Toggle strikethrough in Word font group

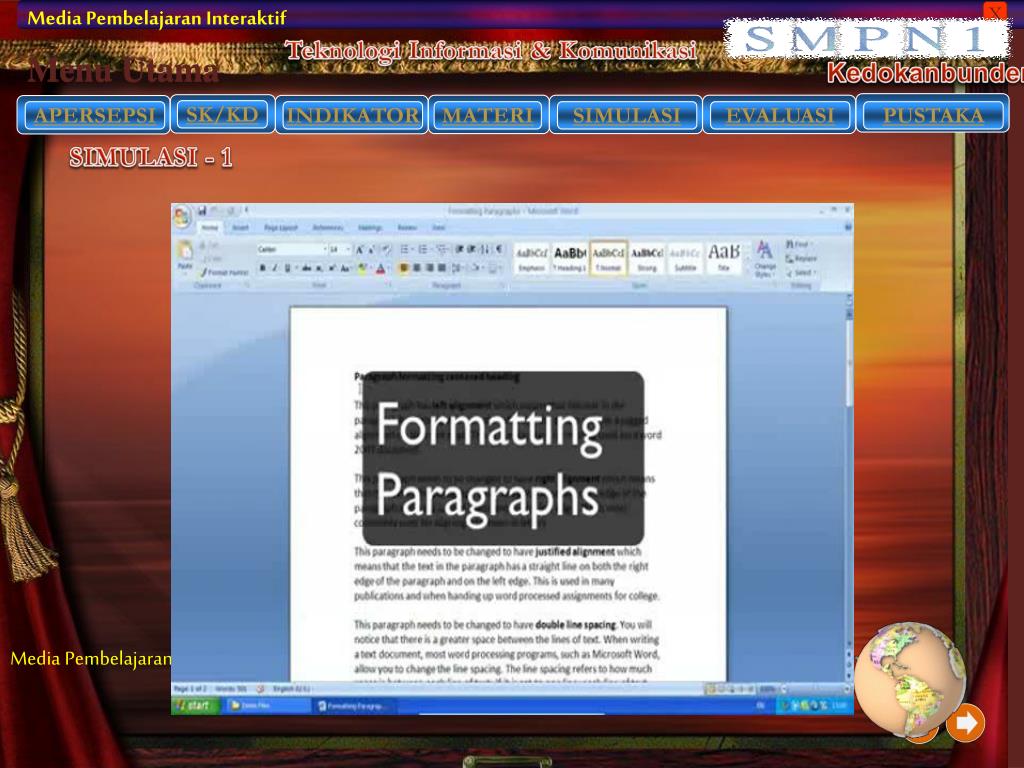[x=306, y=268]
